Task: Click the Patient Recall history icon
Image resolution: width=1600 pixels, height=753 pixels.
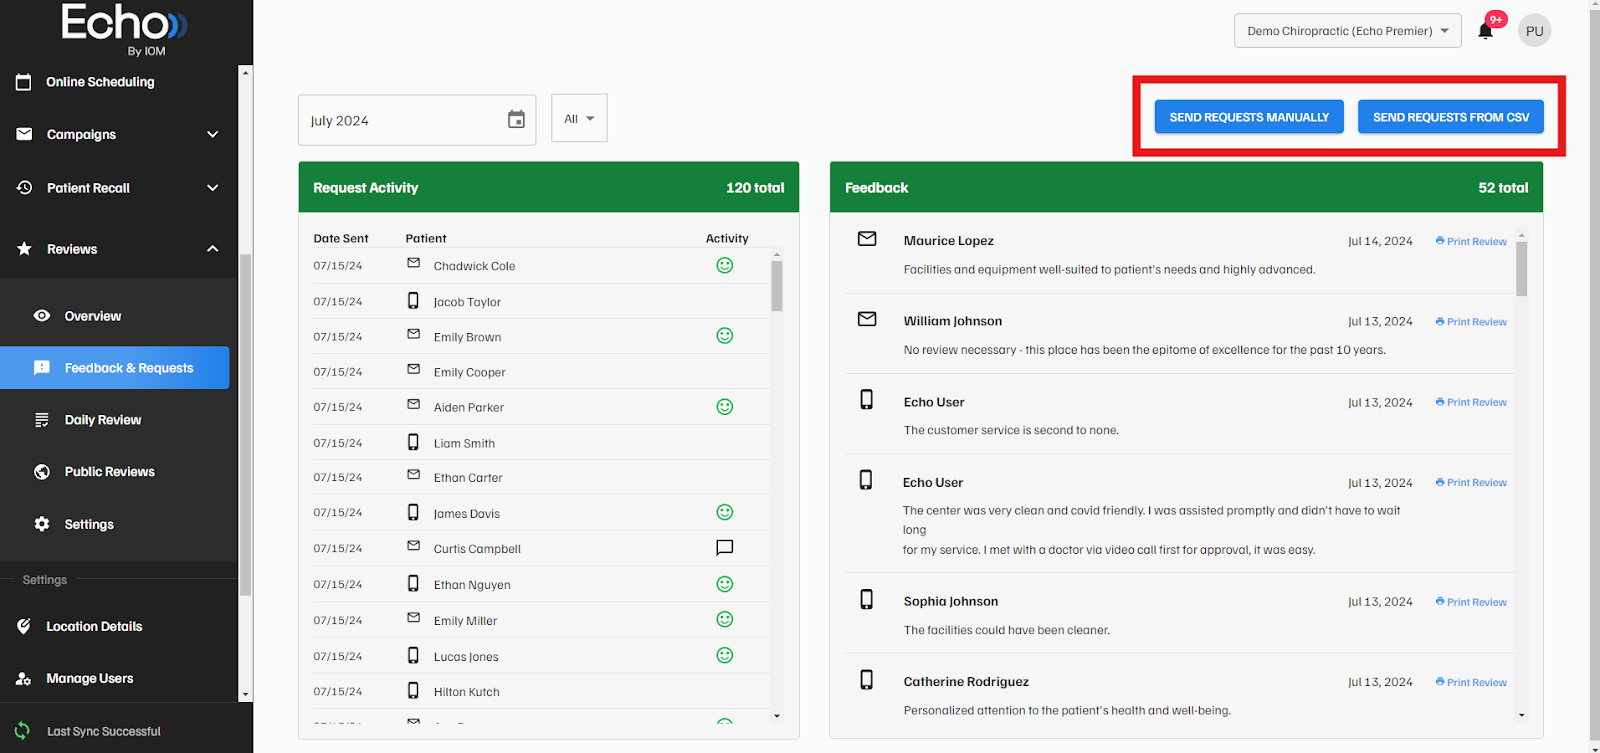Action: click(x=24, y=187)
